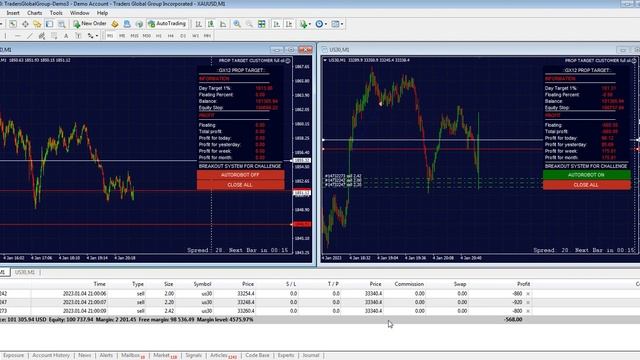Switch chart to M1 timeframe
This screenshot has width=640, height=360.
(x=110, y=36)
